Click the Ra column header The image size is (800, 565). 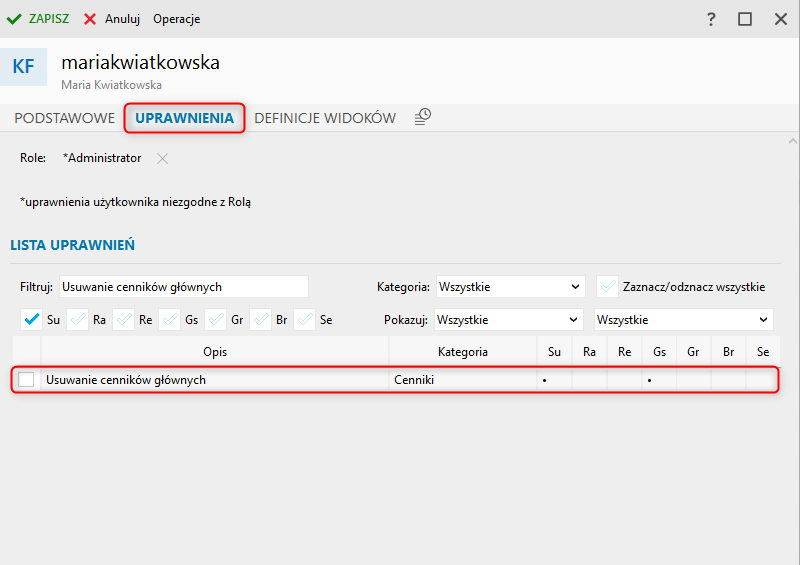589,352
